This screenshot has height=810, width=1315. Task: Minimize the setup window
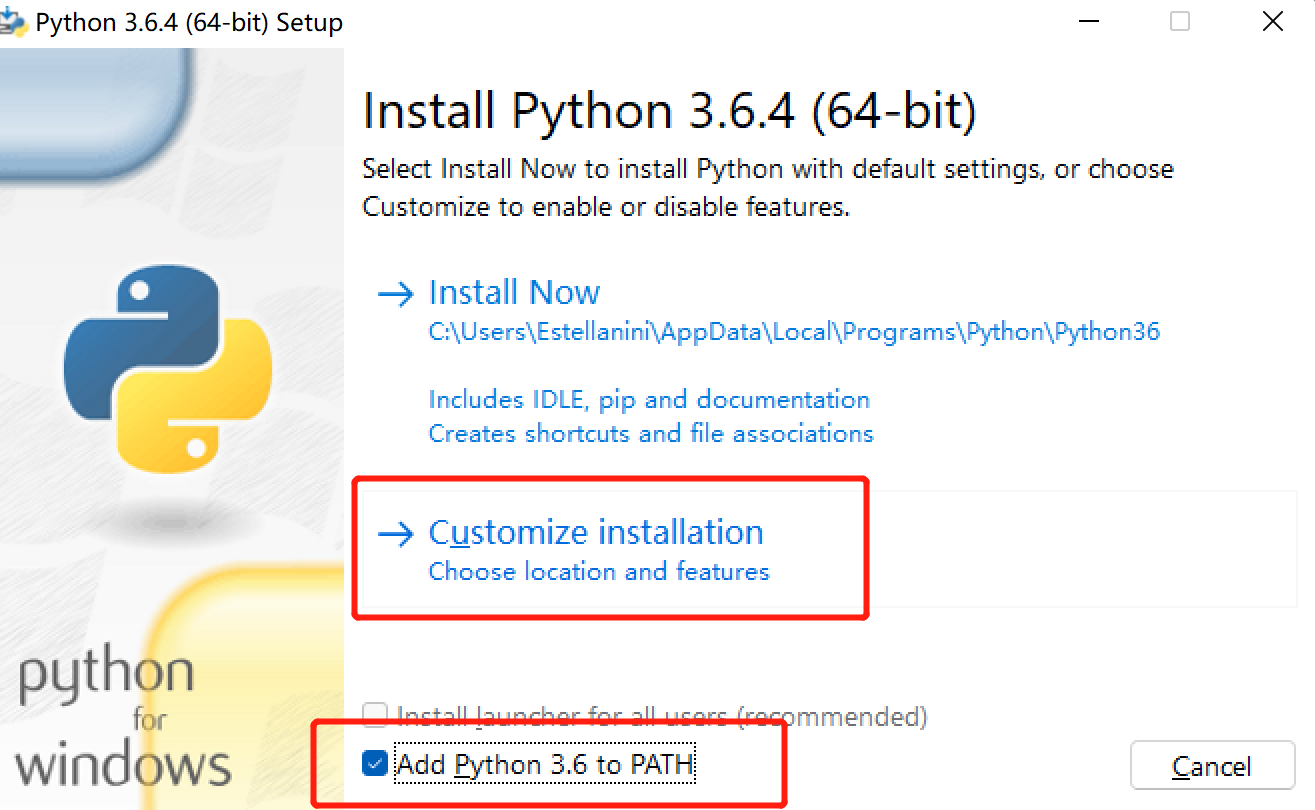(x=1089, y=21)
